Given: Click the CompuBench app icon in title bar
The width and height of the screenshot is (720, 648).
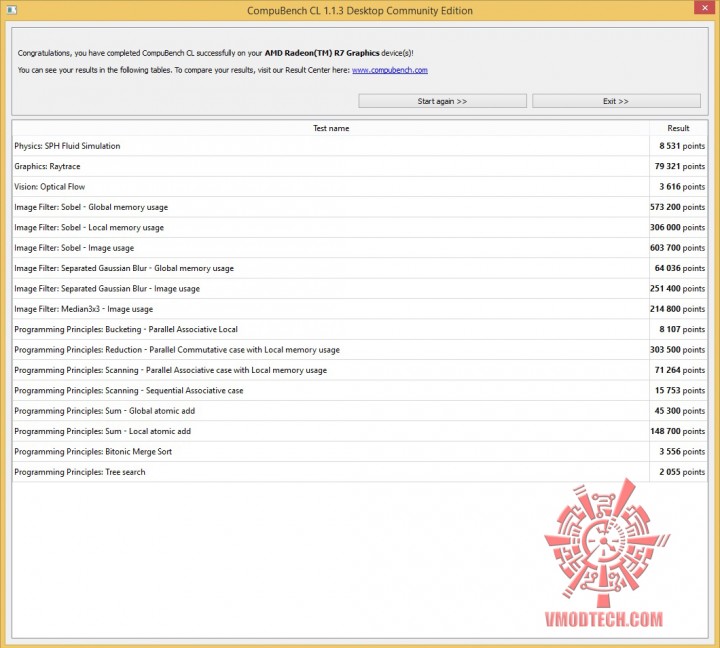Looking at the screenshot, I should [x=12, y=10].
